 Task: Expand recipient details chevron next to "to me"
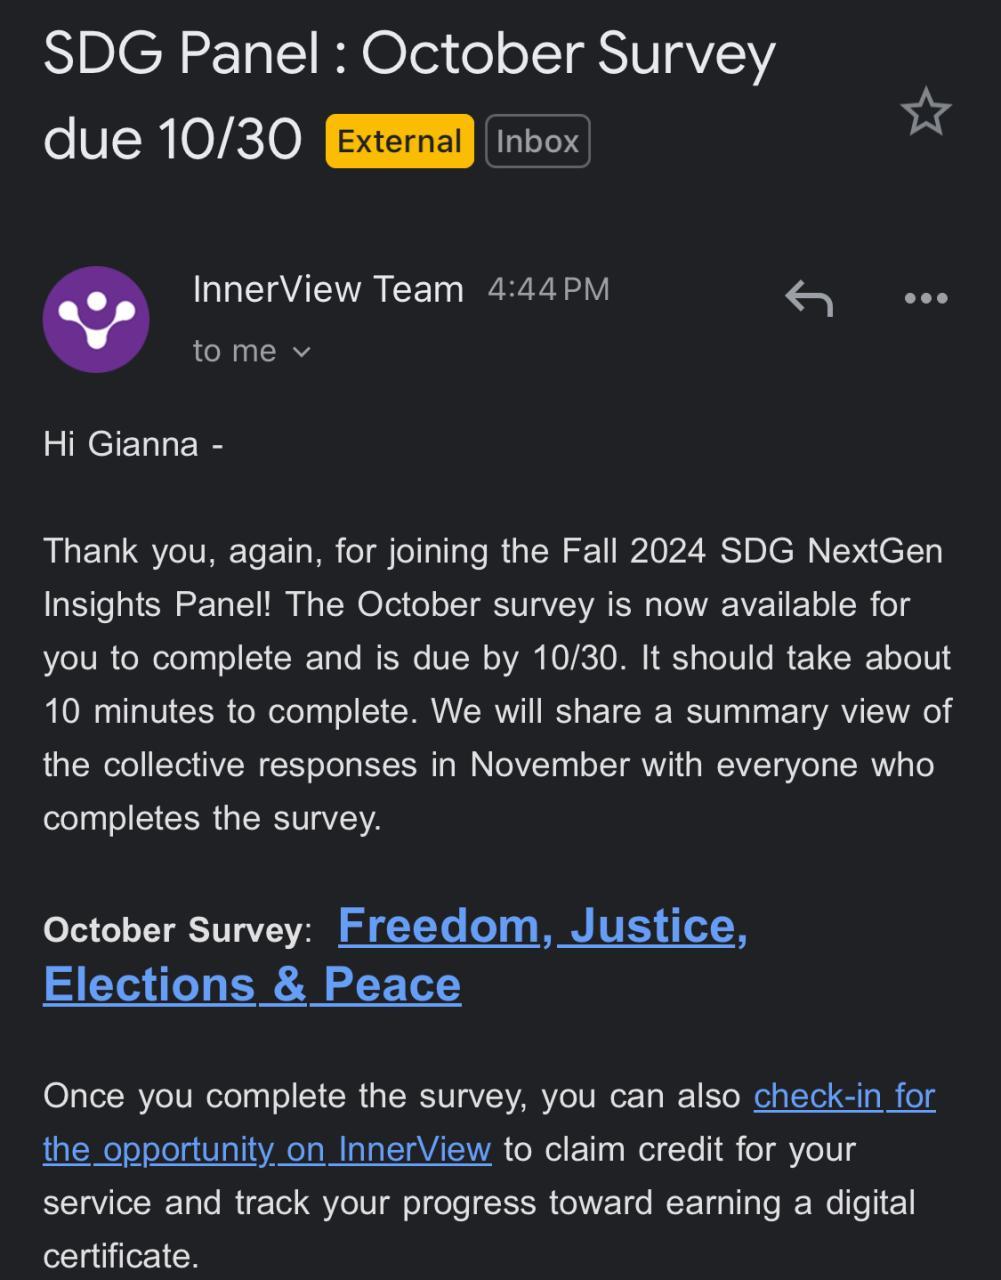click(302, 352)
